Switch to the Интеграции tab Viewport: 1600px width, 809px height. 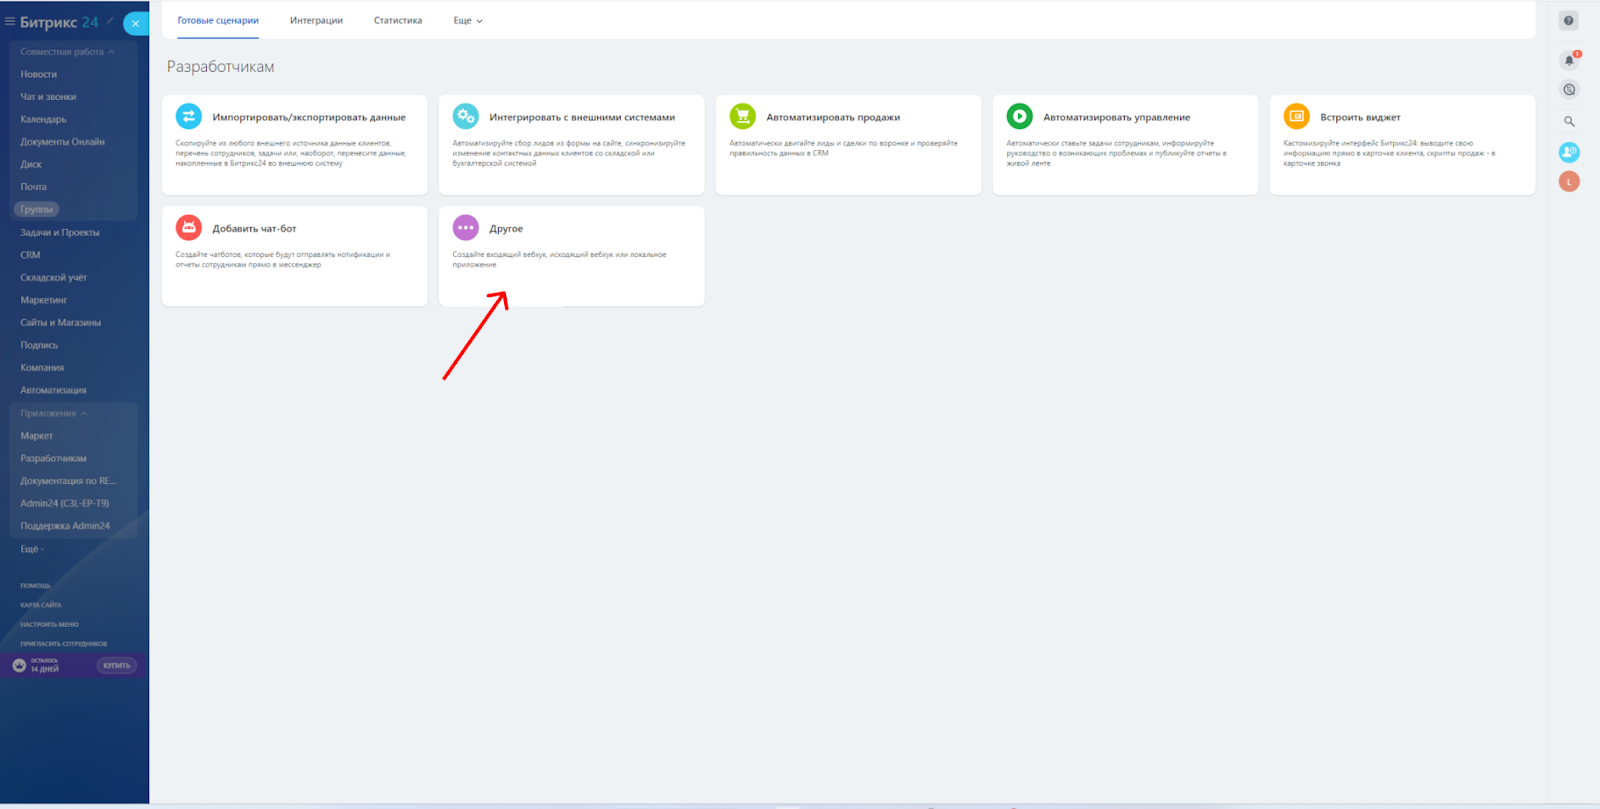click(316, 21)
